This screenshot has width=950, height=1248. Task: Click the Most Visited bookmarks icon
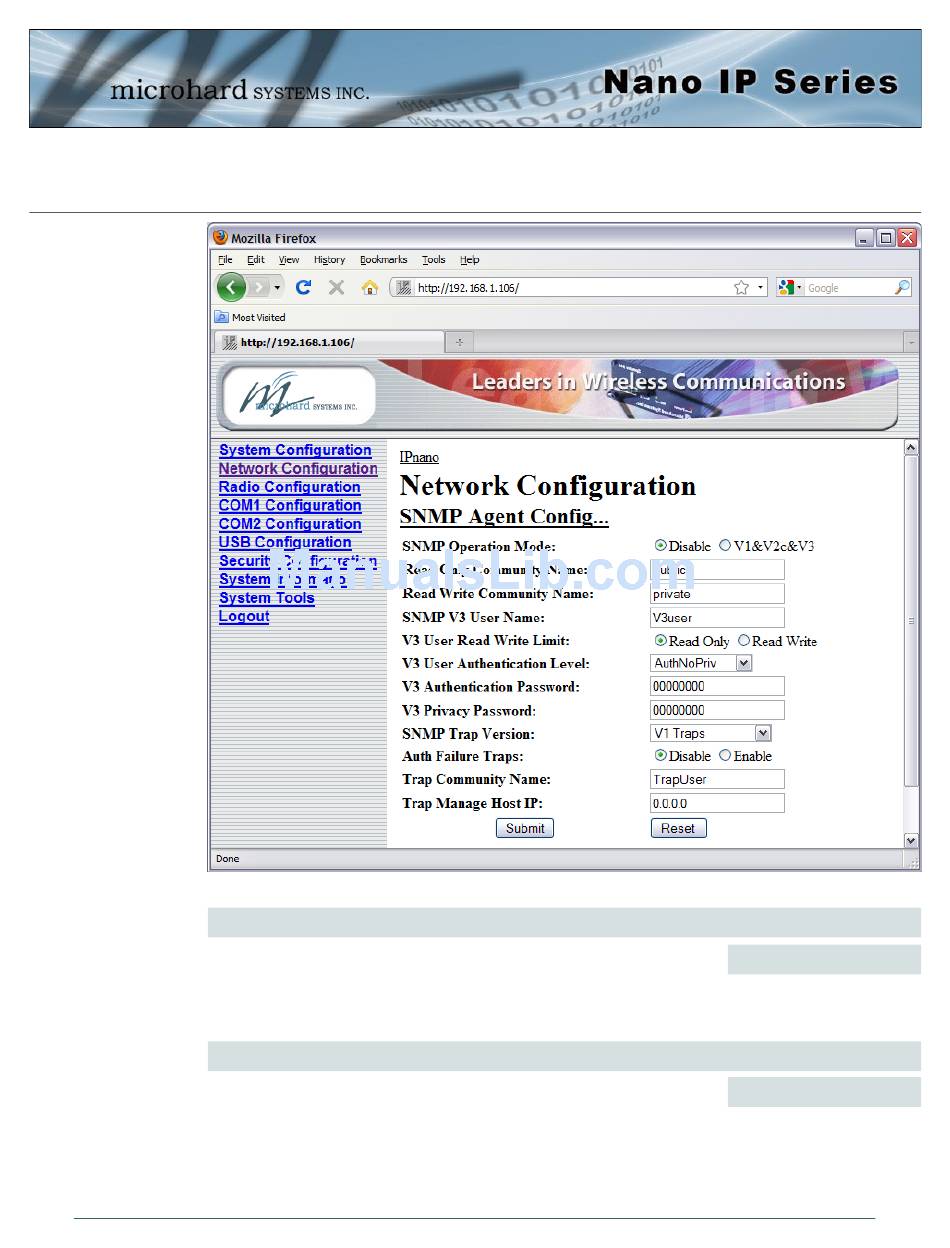[222, 317]
